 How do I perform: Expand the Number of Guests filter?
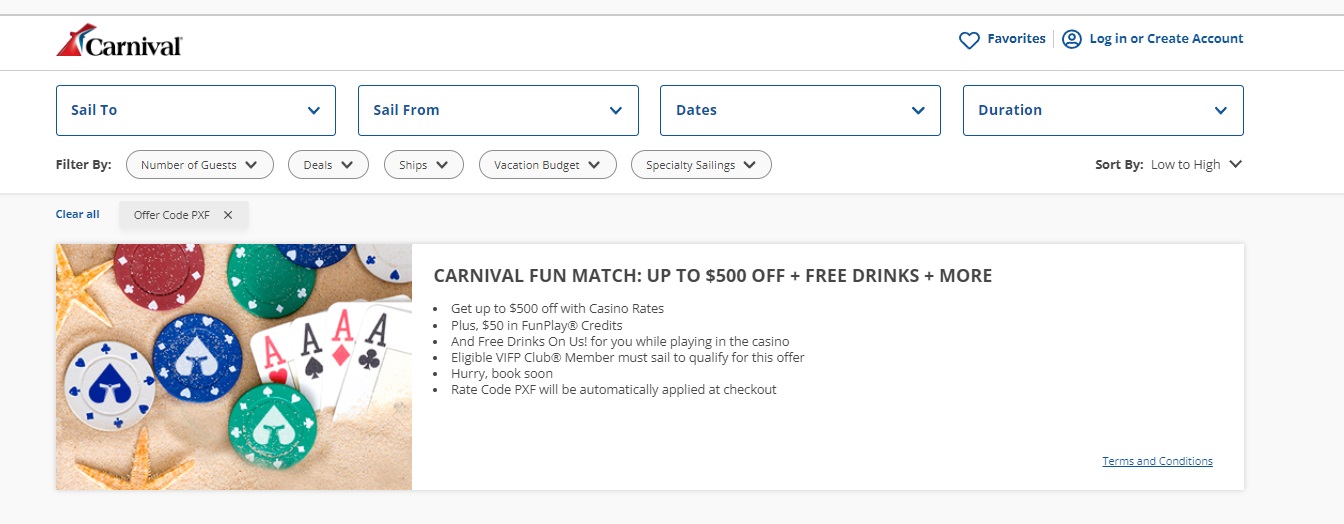pyautogui.click(x=200, y=165)
